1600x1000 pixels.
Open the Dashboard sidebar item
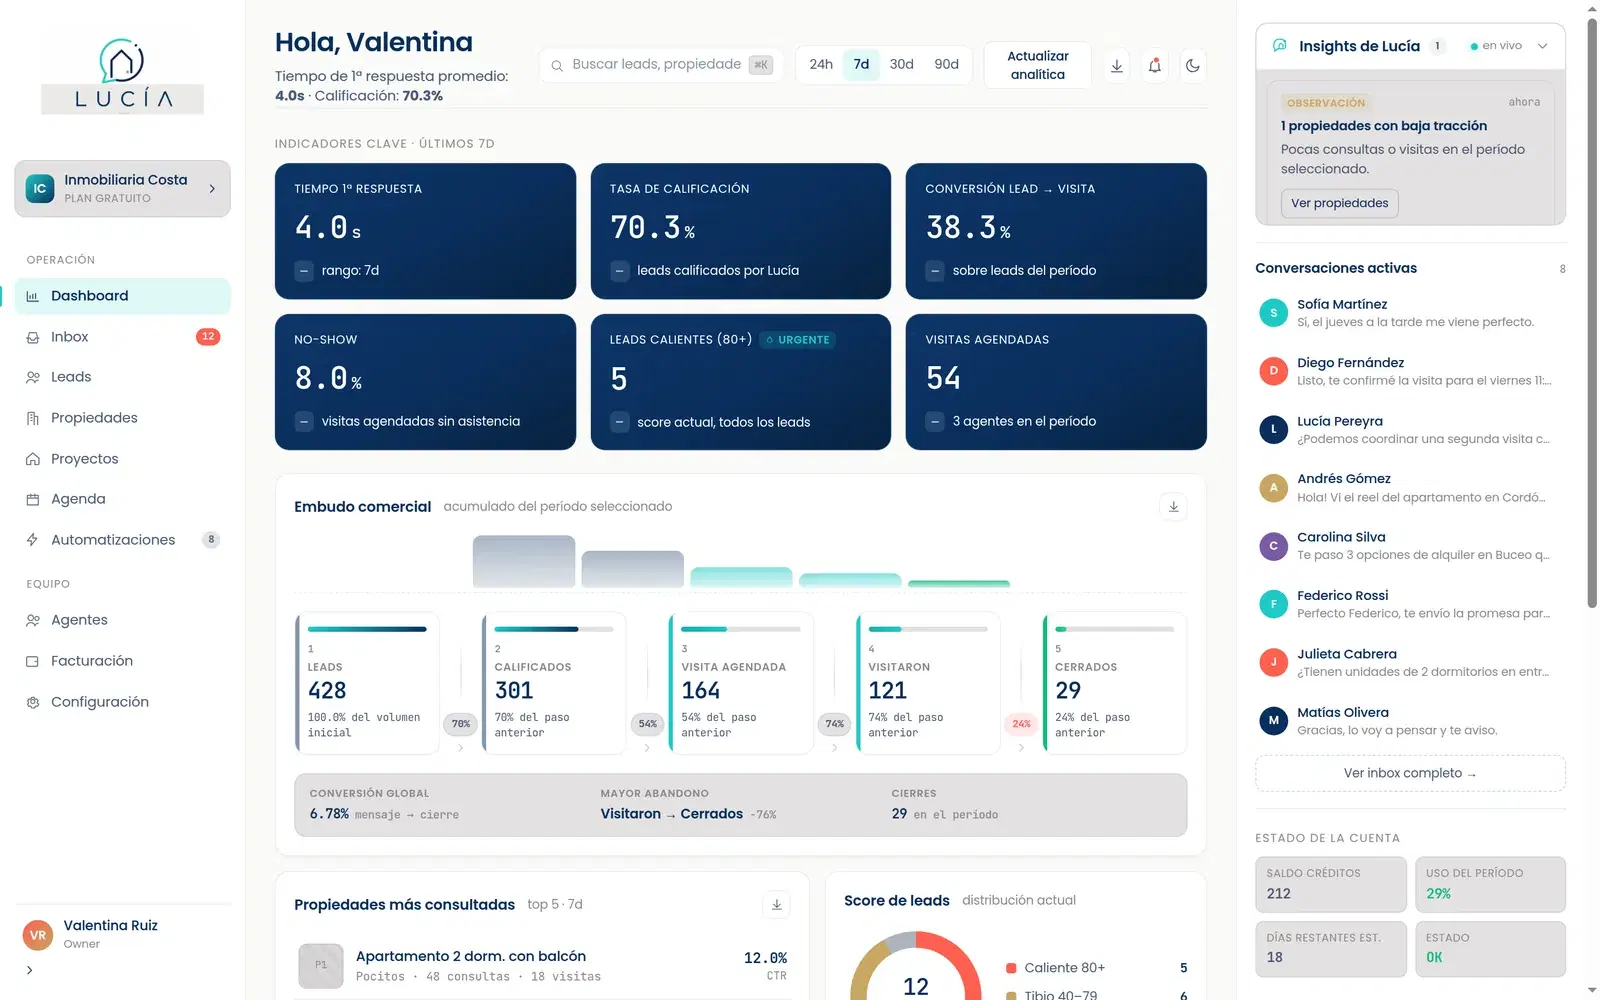122,296
